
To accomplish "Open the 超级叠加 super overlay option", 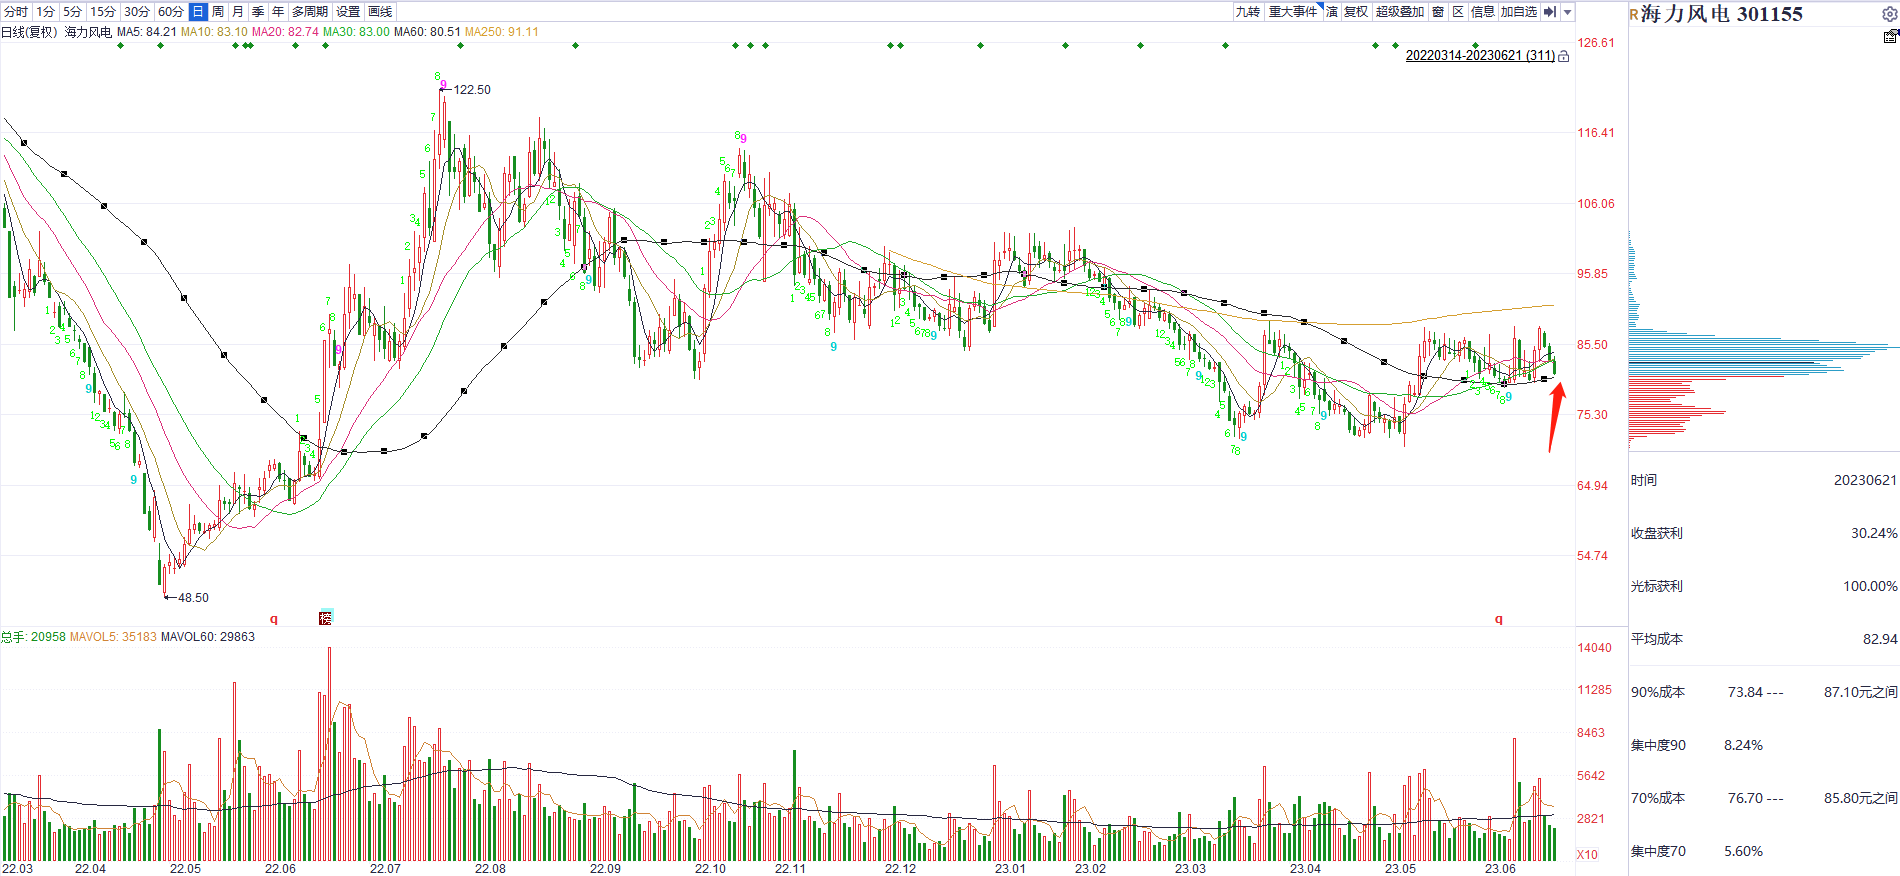I will [x=1400, y=12].
